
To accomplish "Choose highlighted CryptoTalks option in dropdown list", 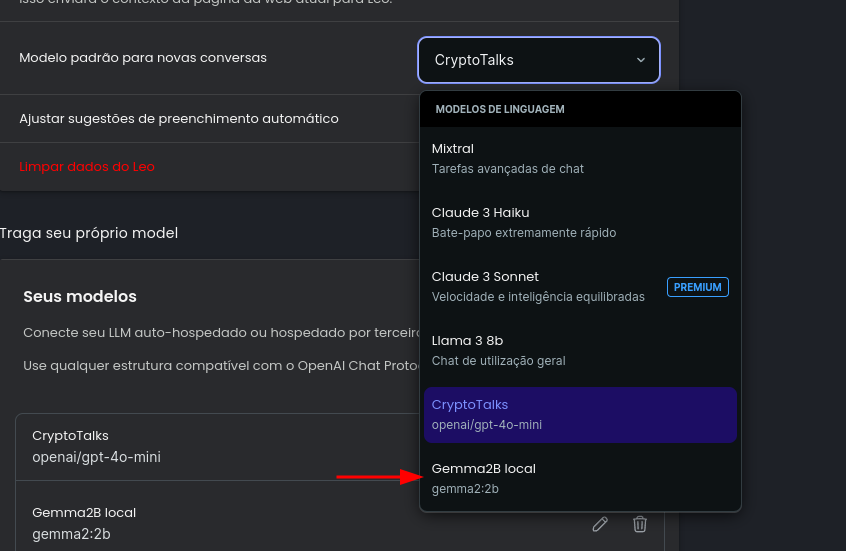I will tap(580, 414).
